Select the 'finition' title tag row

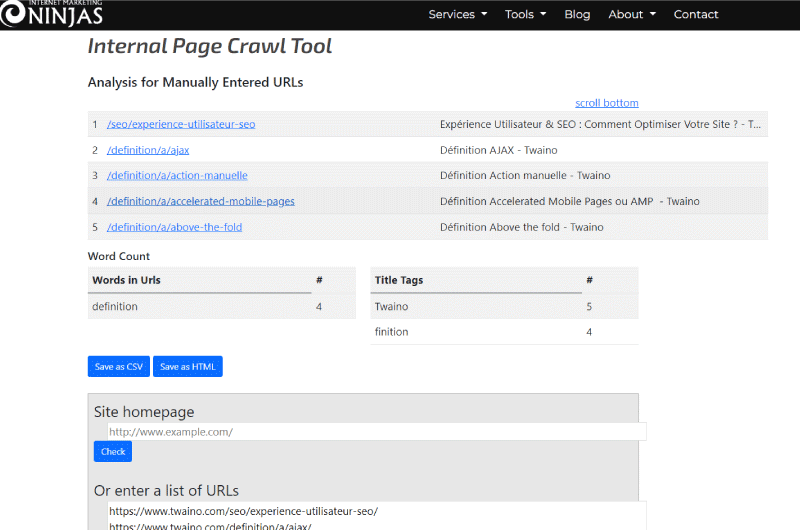click(504, 332)
